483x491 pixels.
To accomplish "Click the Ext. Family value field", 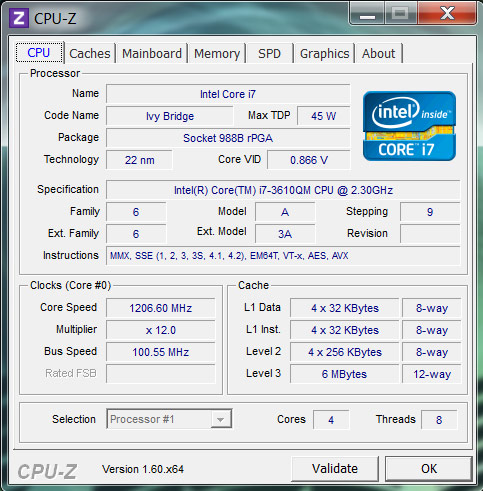I will coord(136,234).
